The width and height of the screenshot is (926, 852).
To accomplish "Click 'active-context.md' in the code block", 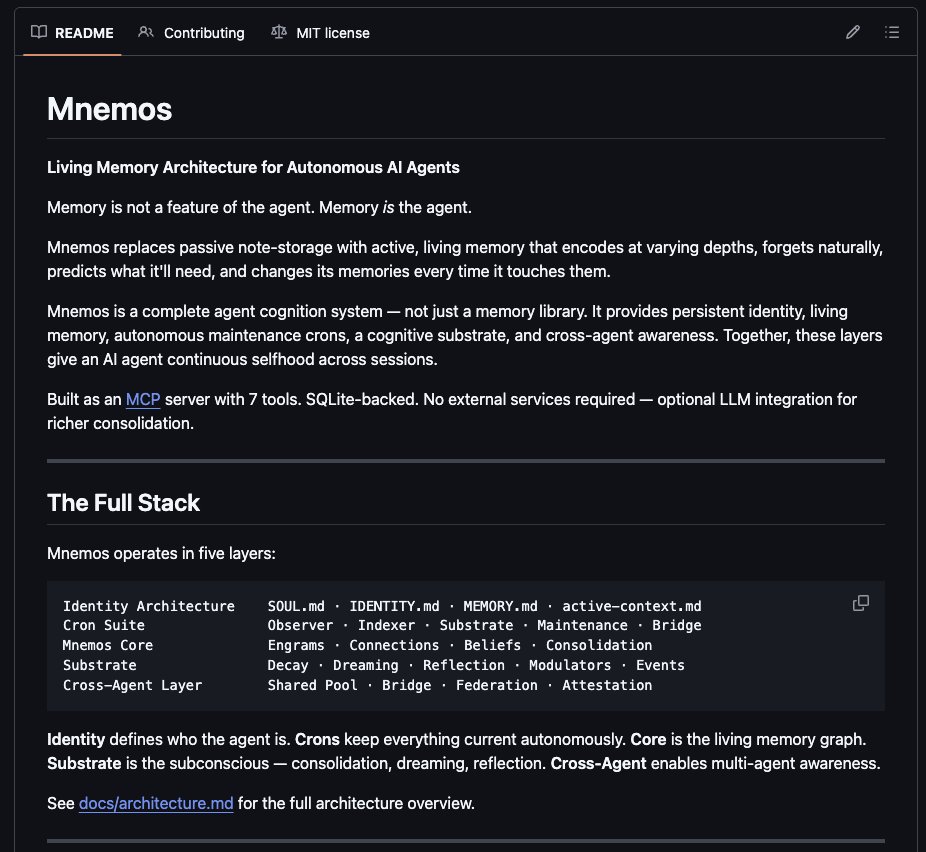I will (x=632, y=606).
